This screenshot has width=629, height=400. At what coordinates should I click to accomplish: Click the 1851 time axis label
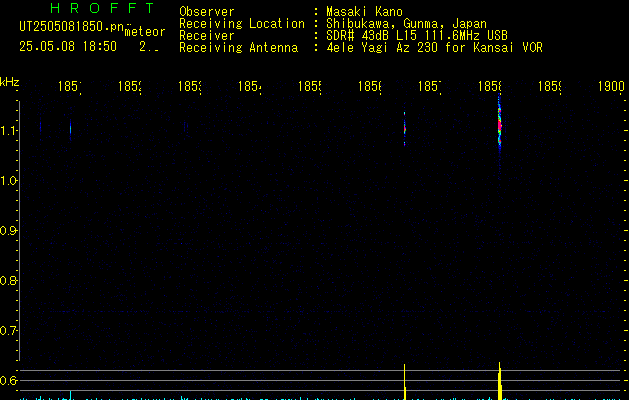click(x=70, y=86)
